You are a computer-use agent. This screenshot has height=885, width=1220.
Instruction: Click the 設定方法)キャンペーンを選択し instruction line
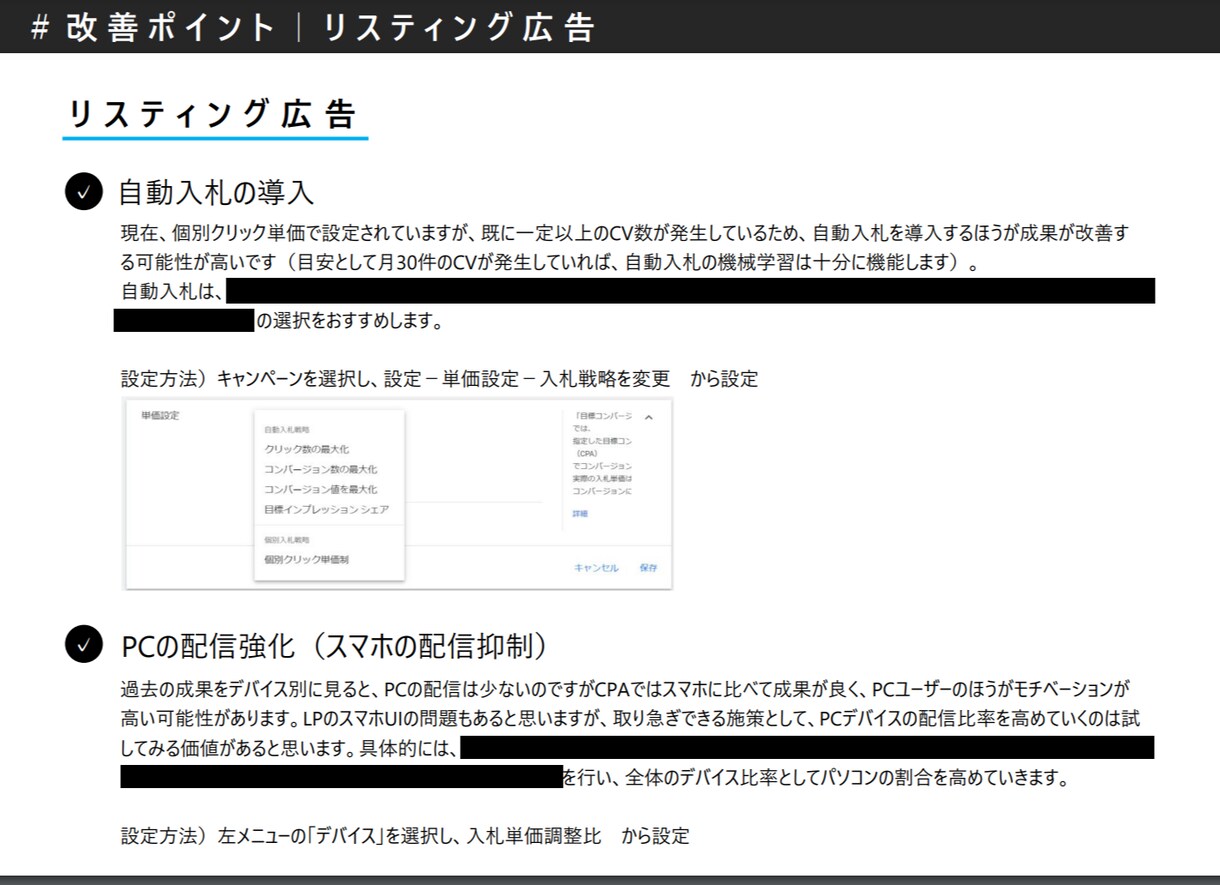(440, 379)
